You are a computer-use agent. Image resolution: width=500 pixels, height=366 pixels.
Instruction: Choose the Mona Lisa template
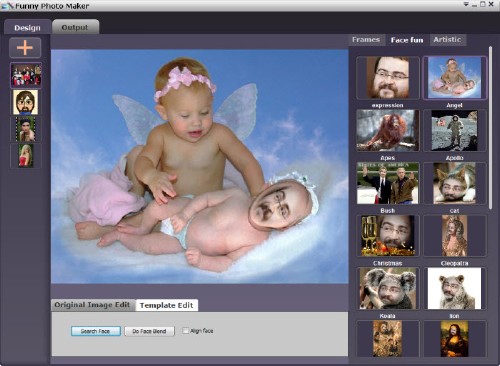[x=455, y=339]
